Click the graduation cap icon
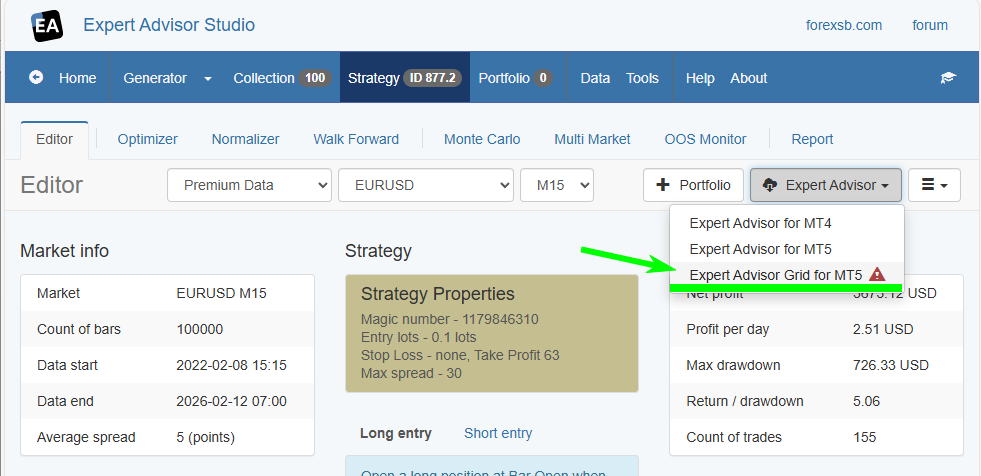 pyautogui.click(x=947, y=78)
